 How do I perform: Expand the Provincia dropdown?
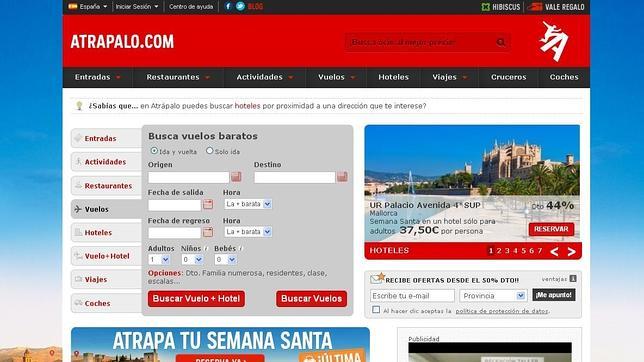click(x=493, y=295)
